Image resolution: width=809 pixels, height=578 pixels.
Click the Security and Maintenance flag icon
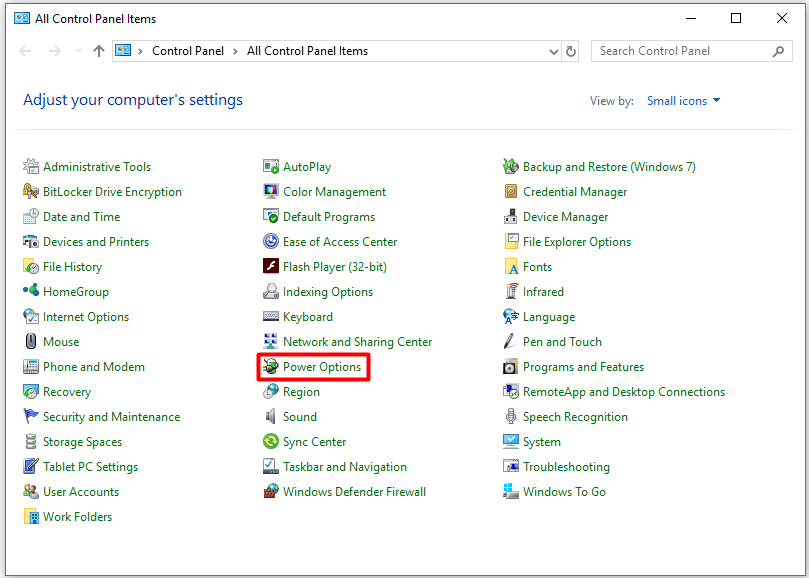pyautogui.click(x=31, y=416)
